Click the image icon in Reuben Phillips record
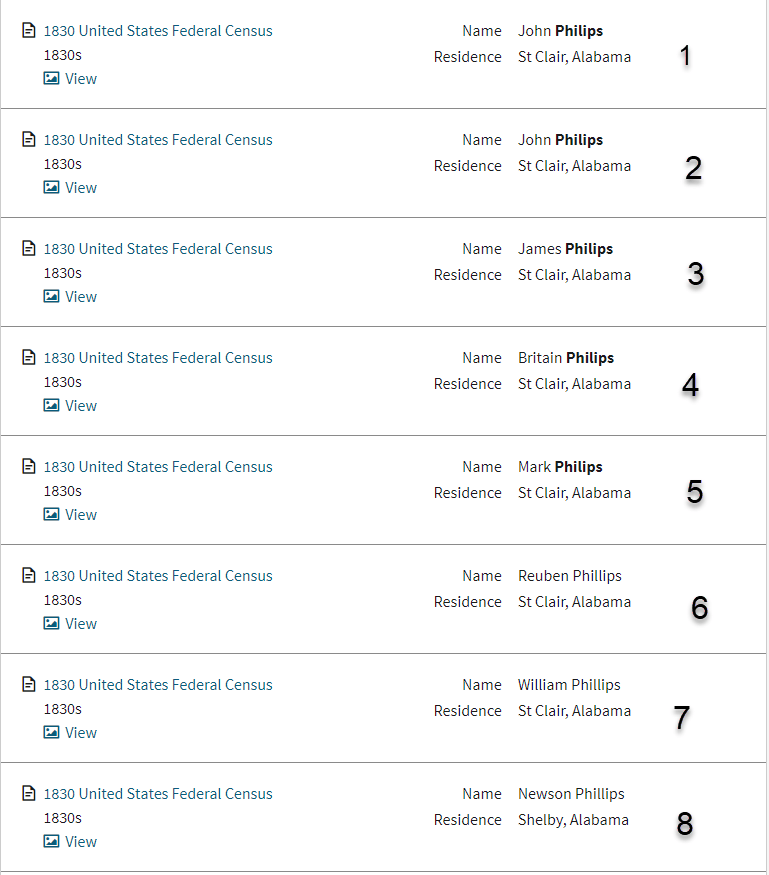Viewport: 769px width, 875px height. 52,624
